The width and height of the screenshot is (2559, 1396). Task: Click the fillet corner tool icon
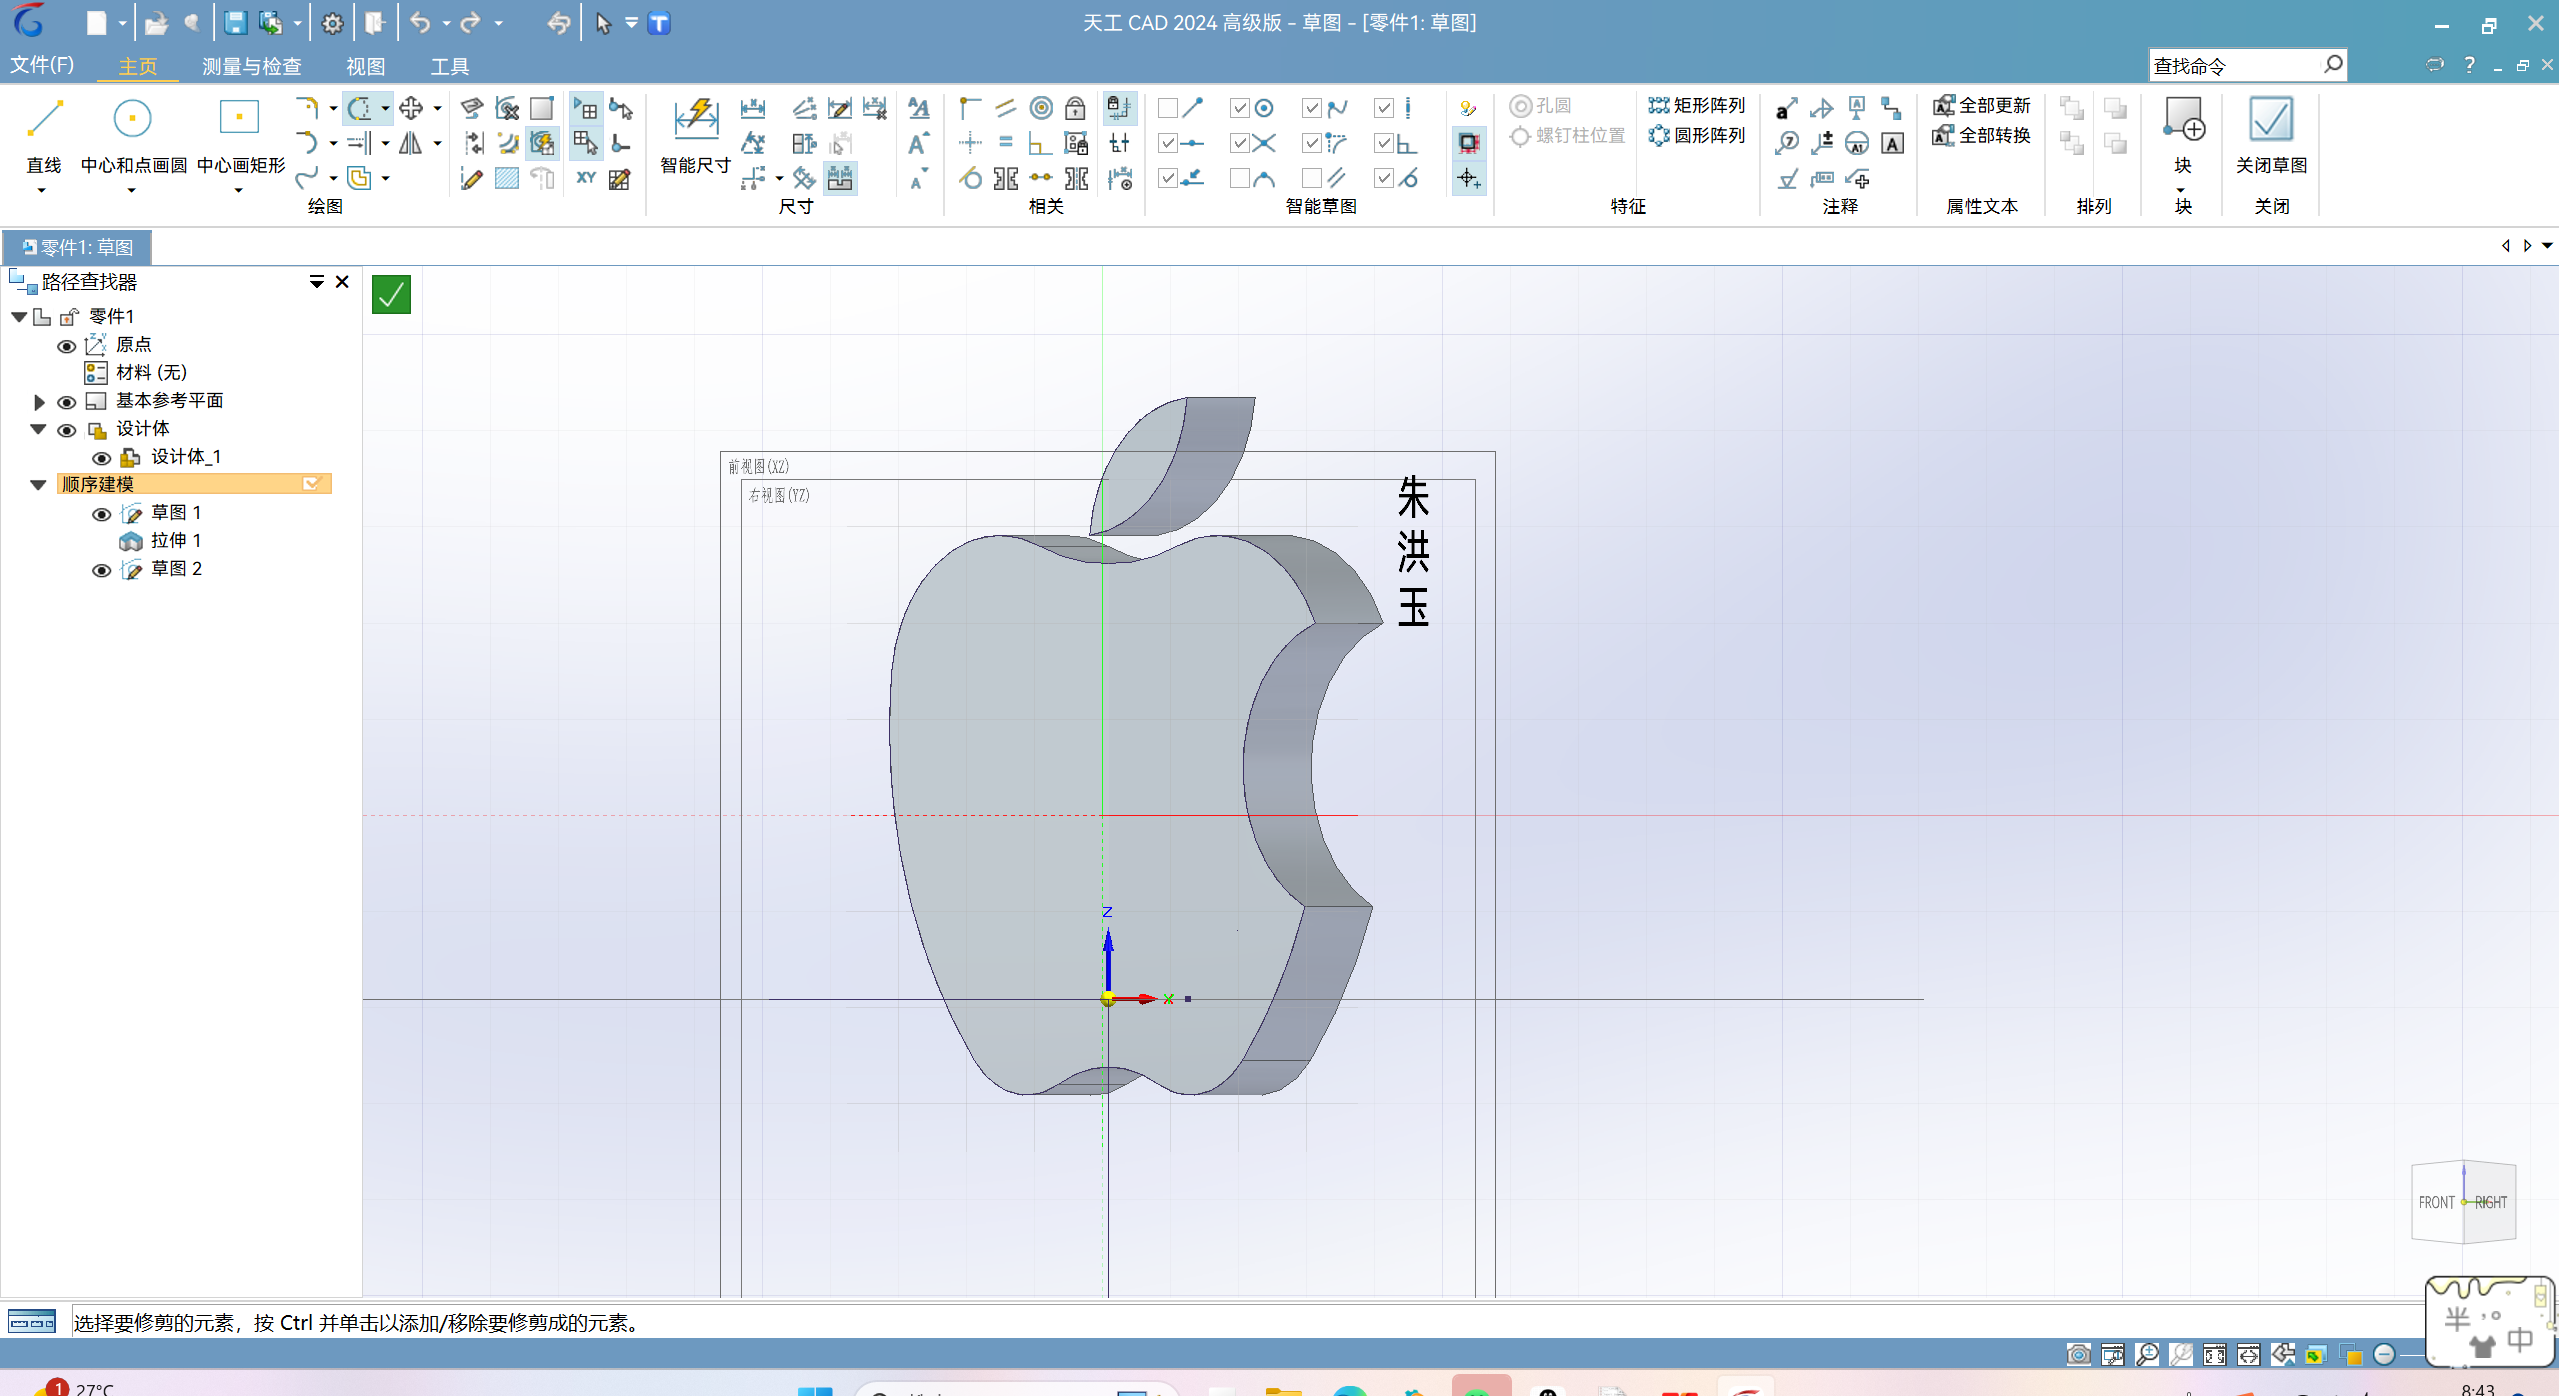(306, 108)
